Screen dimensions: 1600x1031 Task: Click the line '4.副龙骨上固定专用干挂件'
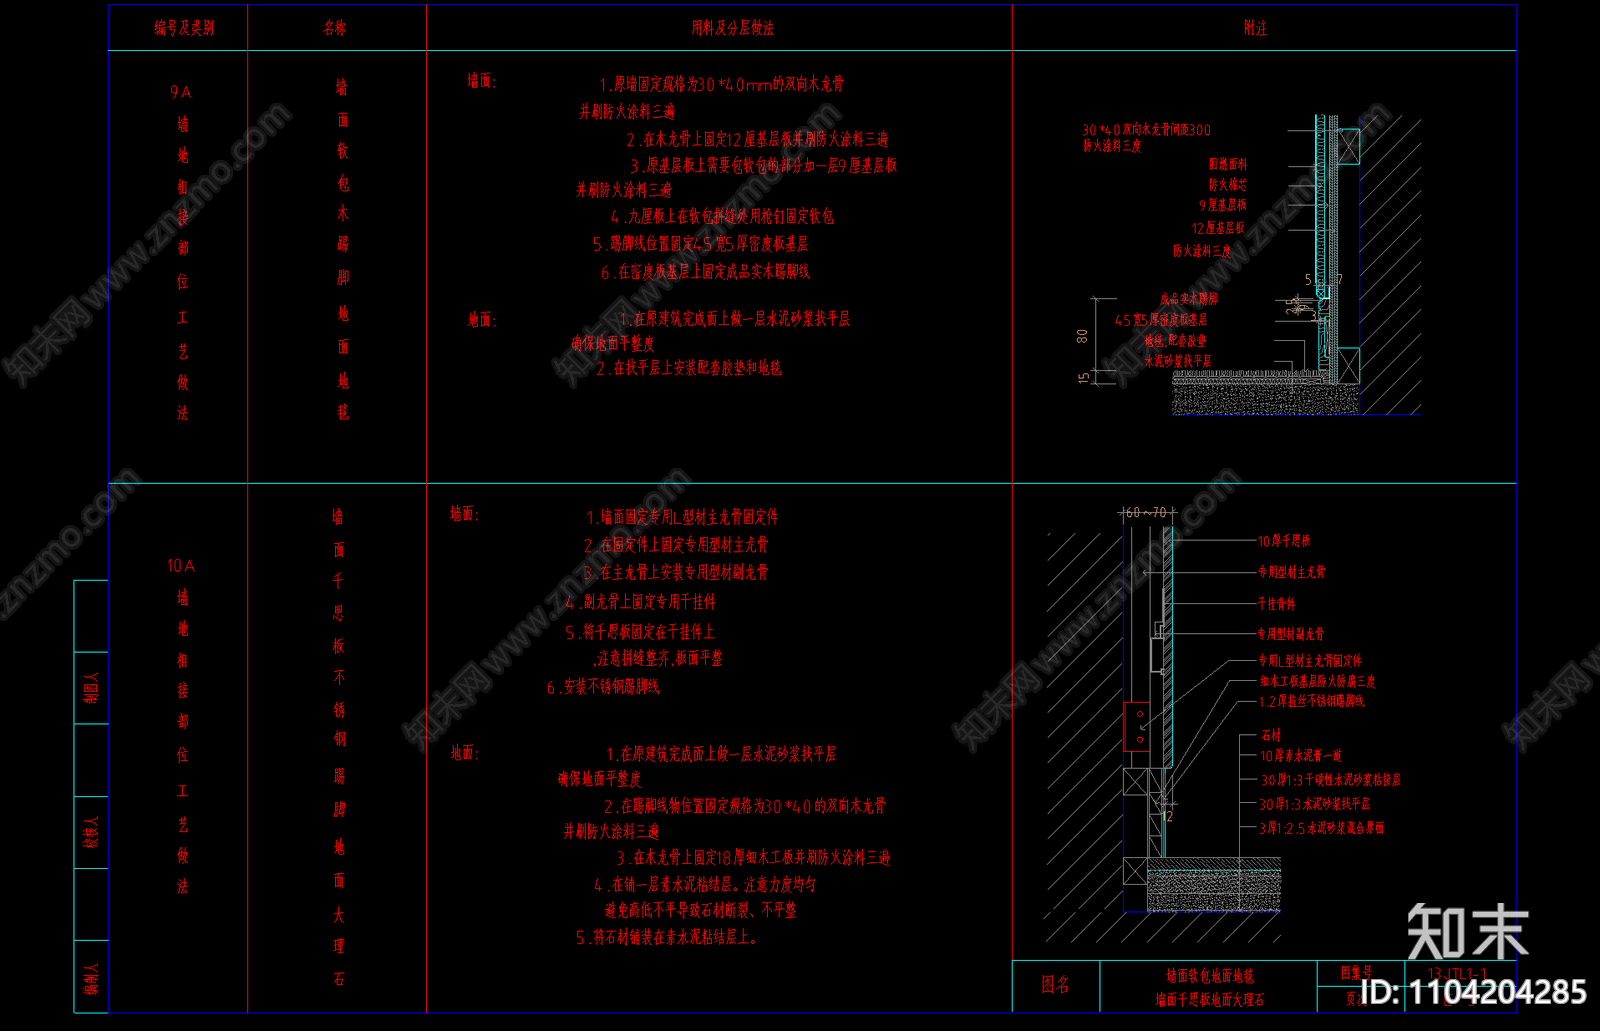pyautogui.click(x=641, y=603)
